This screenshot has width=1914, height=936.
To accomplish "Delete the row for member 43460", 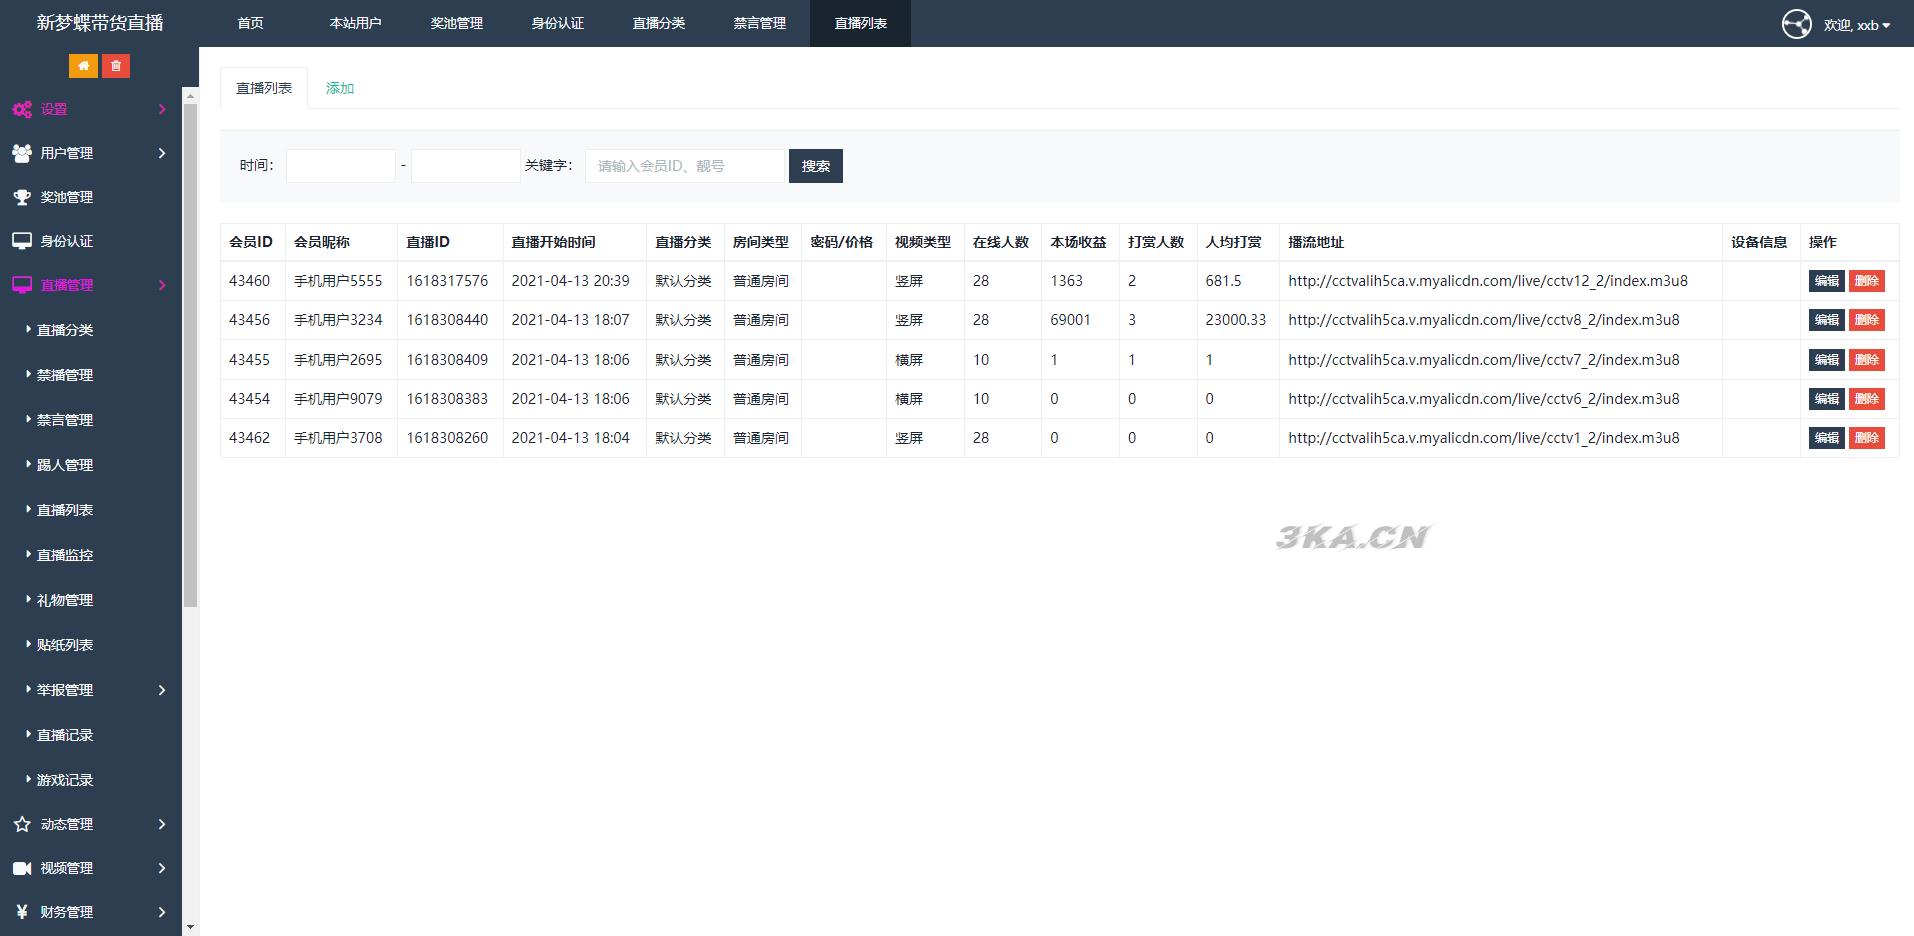I will (x=1866, y=281).
